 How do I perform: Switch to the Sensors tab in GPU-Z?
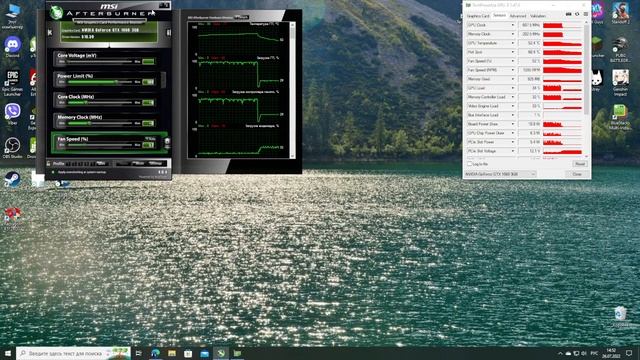click(499, 16)
